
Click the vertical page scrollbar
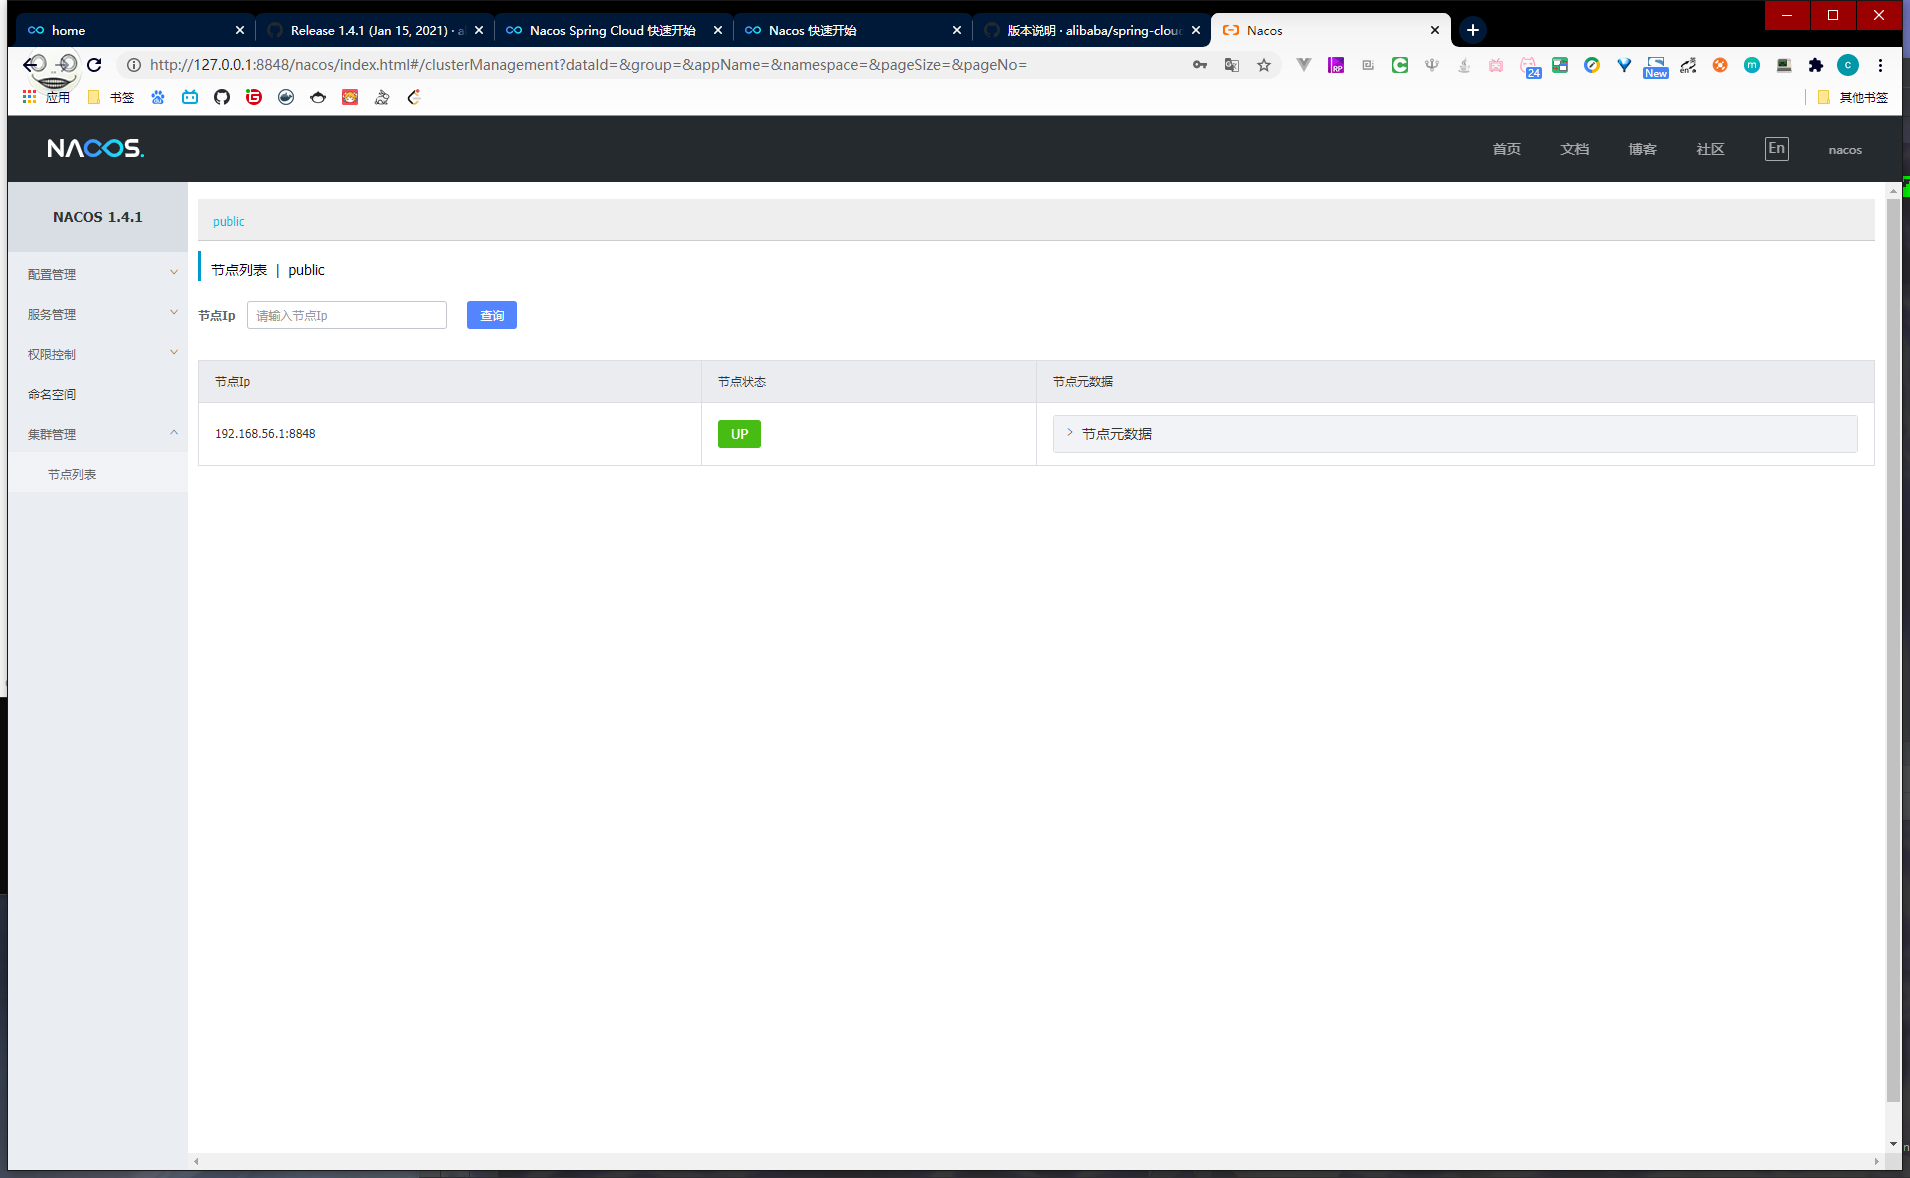(x=1892, y=650)
